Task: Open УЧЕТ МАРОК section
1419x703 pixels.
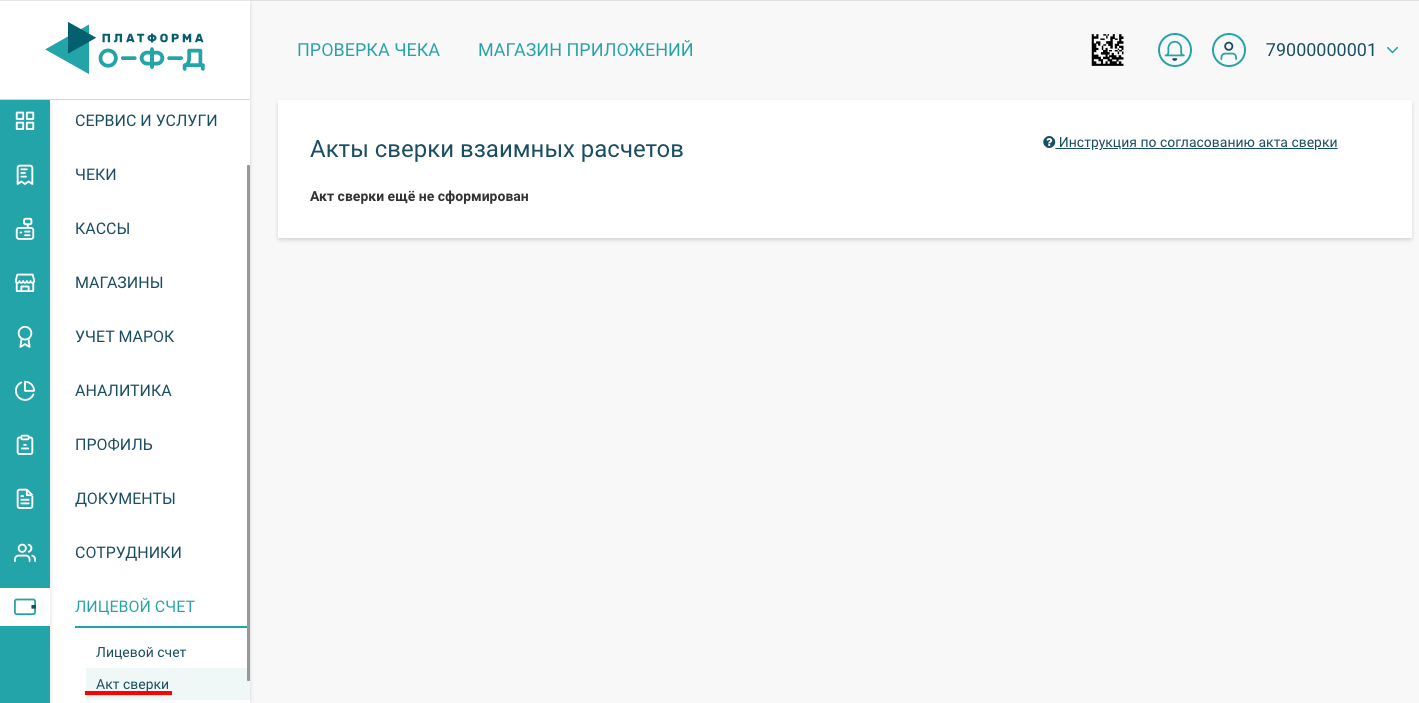Action: click(125, 337)
